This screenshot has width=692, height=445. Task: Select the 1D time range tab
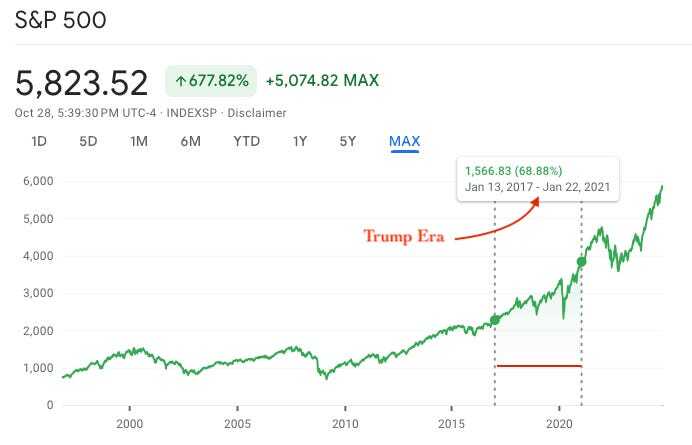(x=39, y=141)
